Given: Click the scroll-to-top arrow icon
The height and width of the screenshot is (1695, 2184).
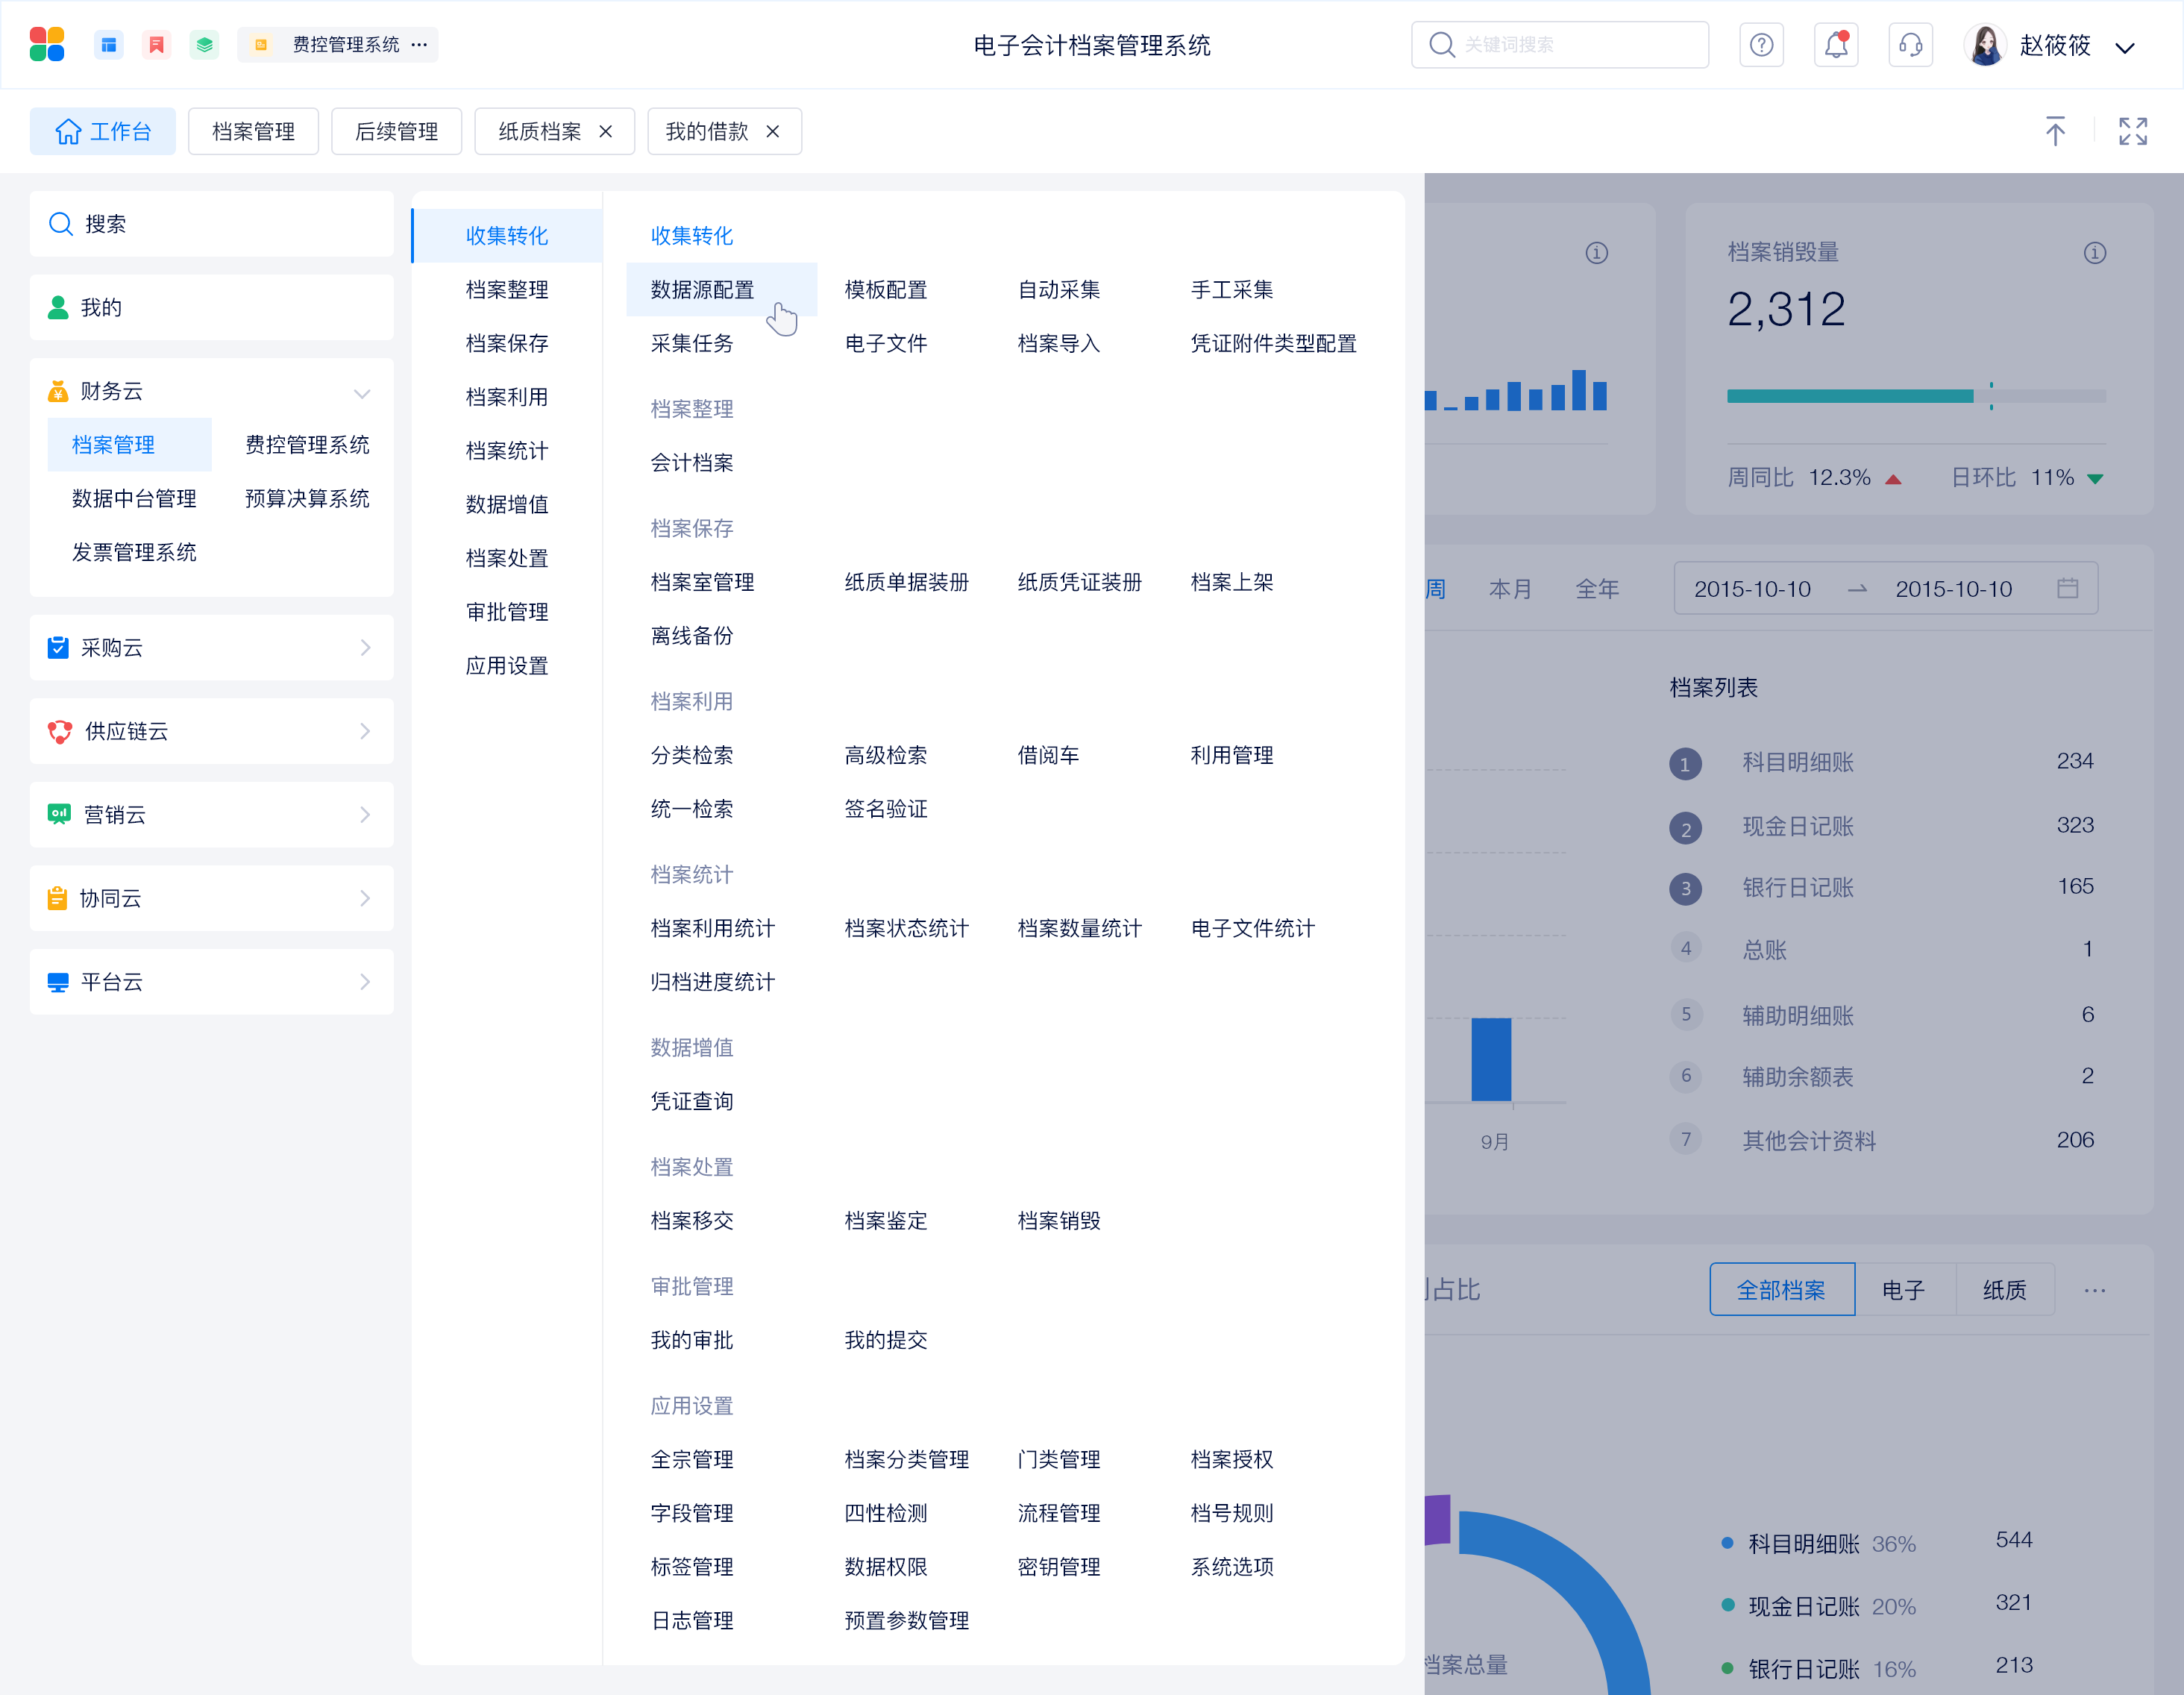Looking at the screenshot, I should pyautogui.click(x=2055, y=131).
